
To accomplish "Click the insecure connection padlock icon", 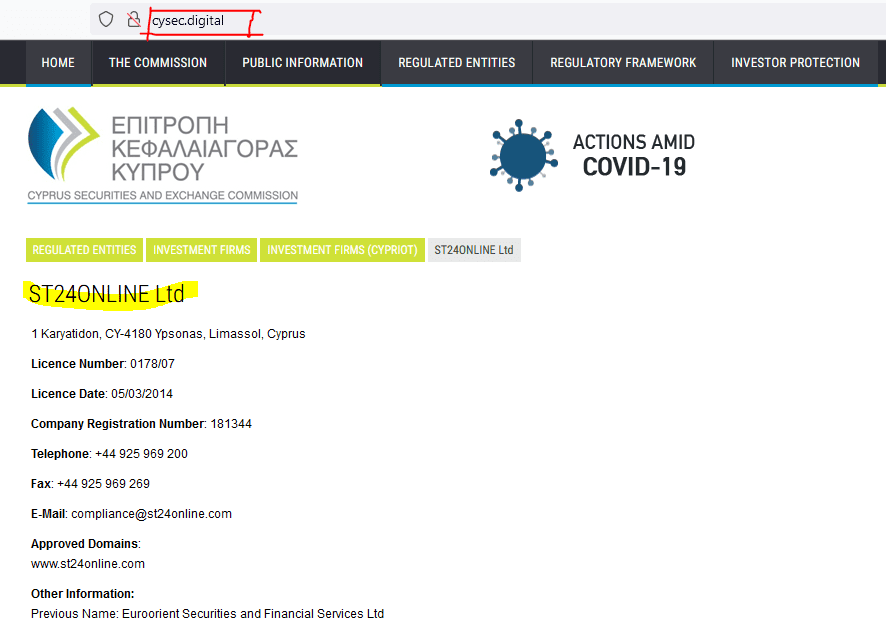I will [x=133, y=19].
